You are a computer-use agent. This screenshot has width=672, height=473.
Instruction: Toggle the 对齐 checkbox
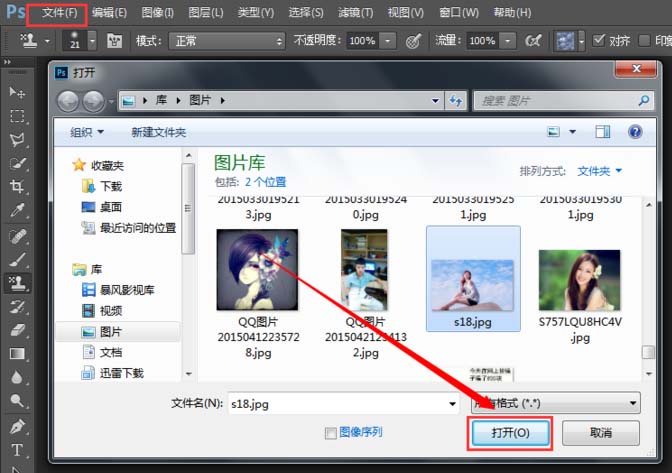[x=598, y=40]
